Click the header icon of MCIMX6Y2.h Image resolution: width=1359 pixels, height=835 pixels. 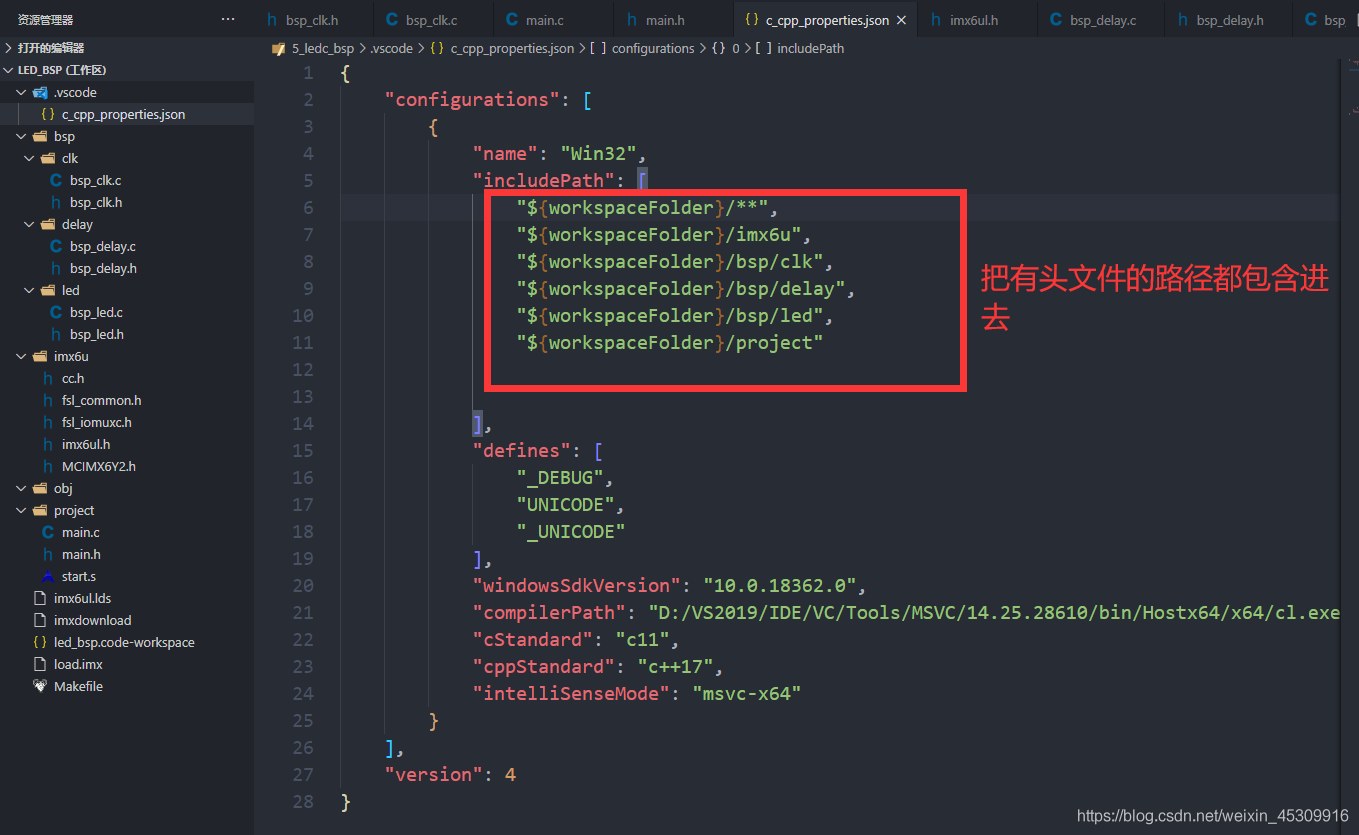(48, 466)
